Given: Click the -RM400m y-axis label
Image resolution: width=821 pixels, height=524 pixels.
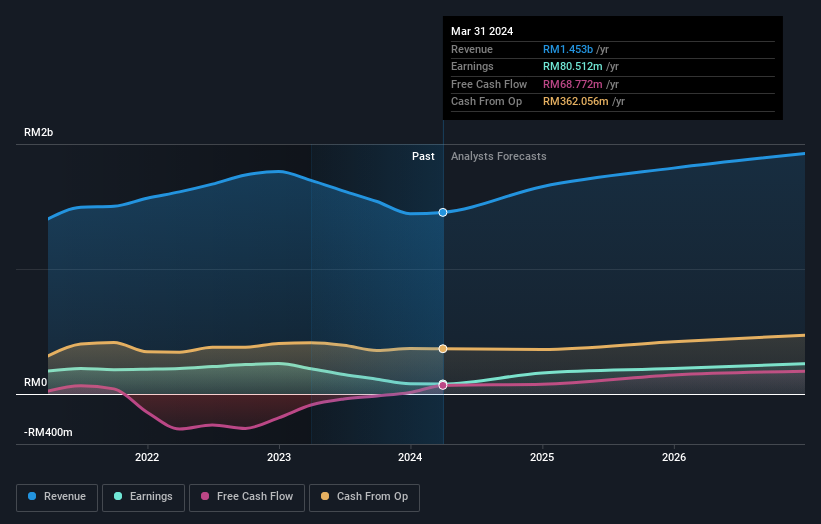Looking at the screenshot, I should (x=48, y=432).
